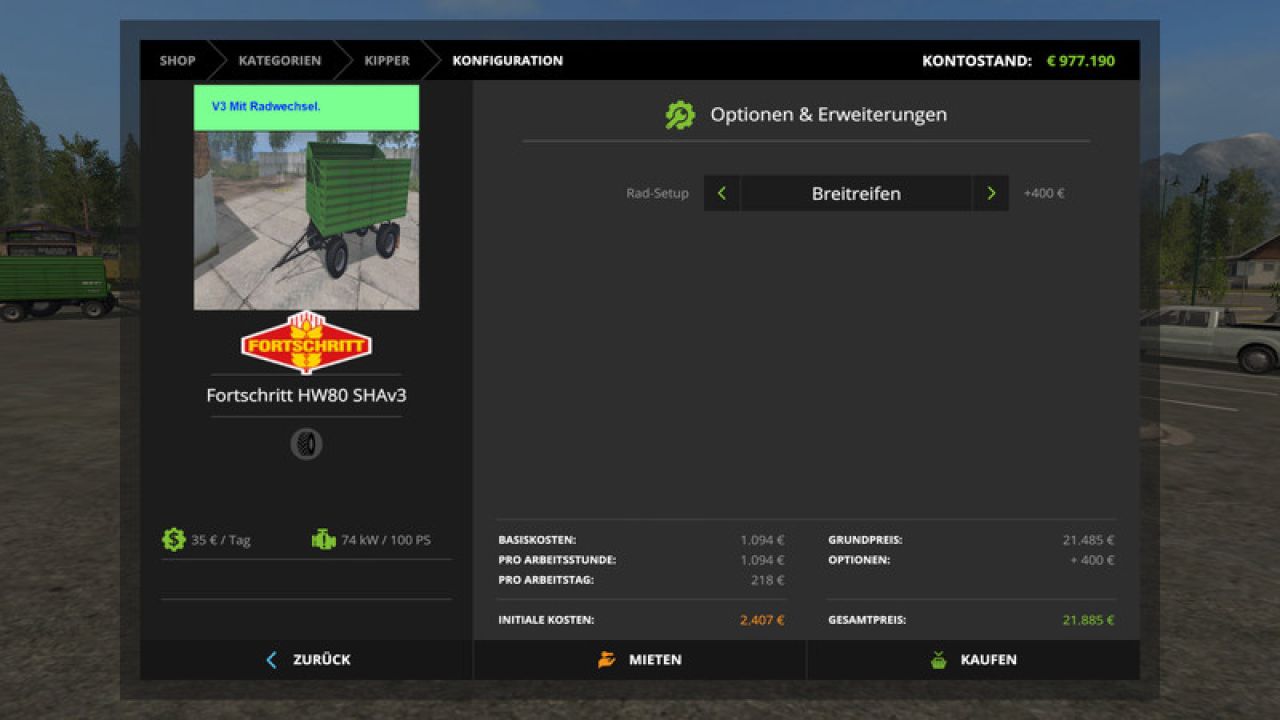This screenshot has width=1280, height=720.
Task: Select next Rad-Setup option with right arrow
Action: point(990,193)
